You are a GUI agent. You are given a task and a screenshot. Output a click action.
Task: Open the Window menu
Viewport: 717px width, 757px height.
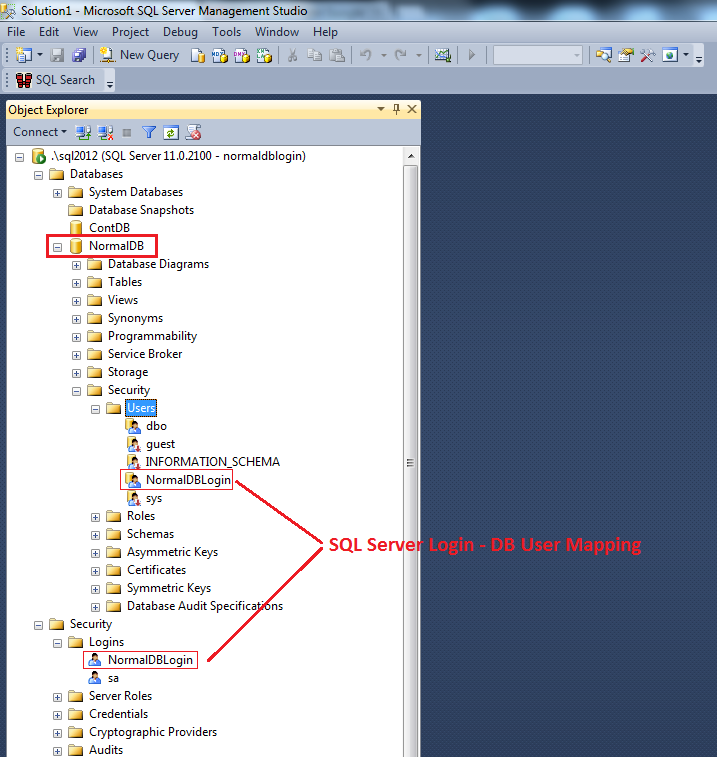[x=277, y=32]
